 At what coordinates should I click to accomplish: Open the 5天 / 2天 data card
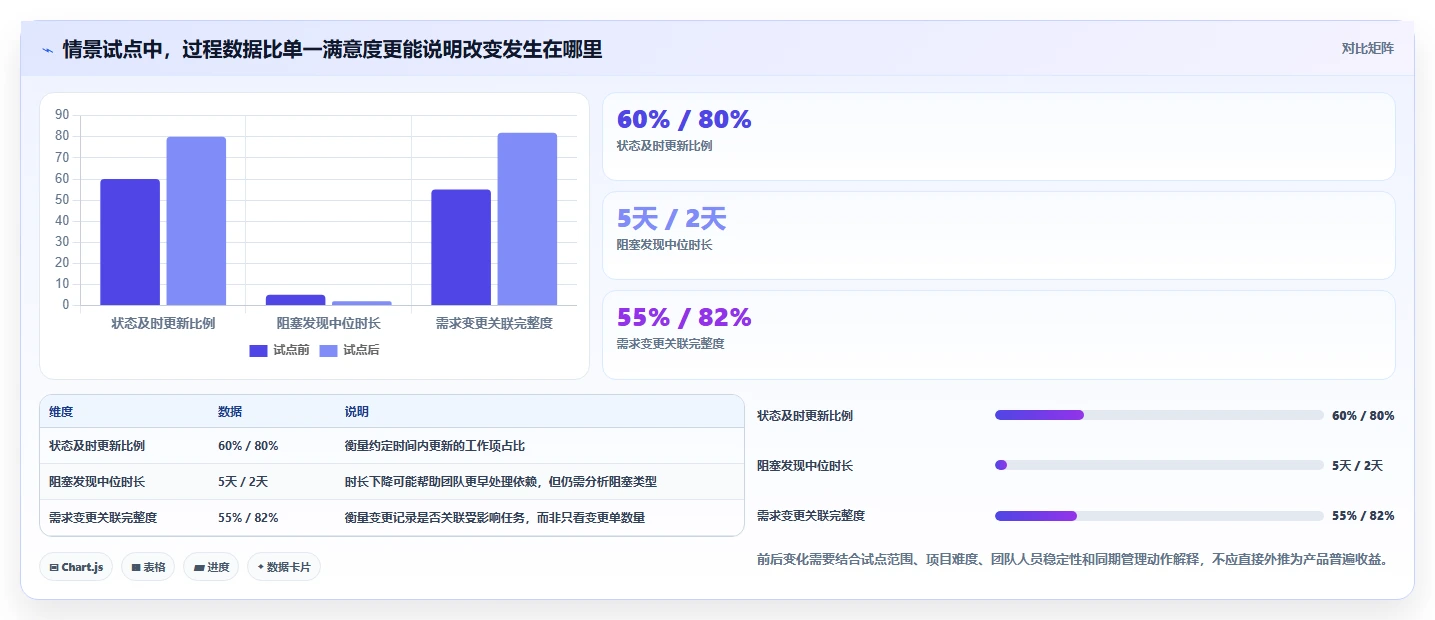pos(998,236)
